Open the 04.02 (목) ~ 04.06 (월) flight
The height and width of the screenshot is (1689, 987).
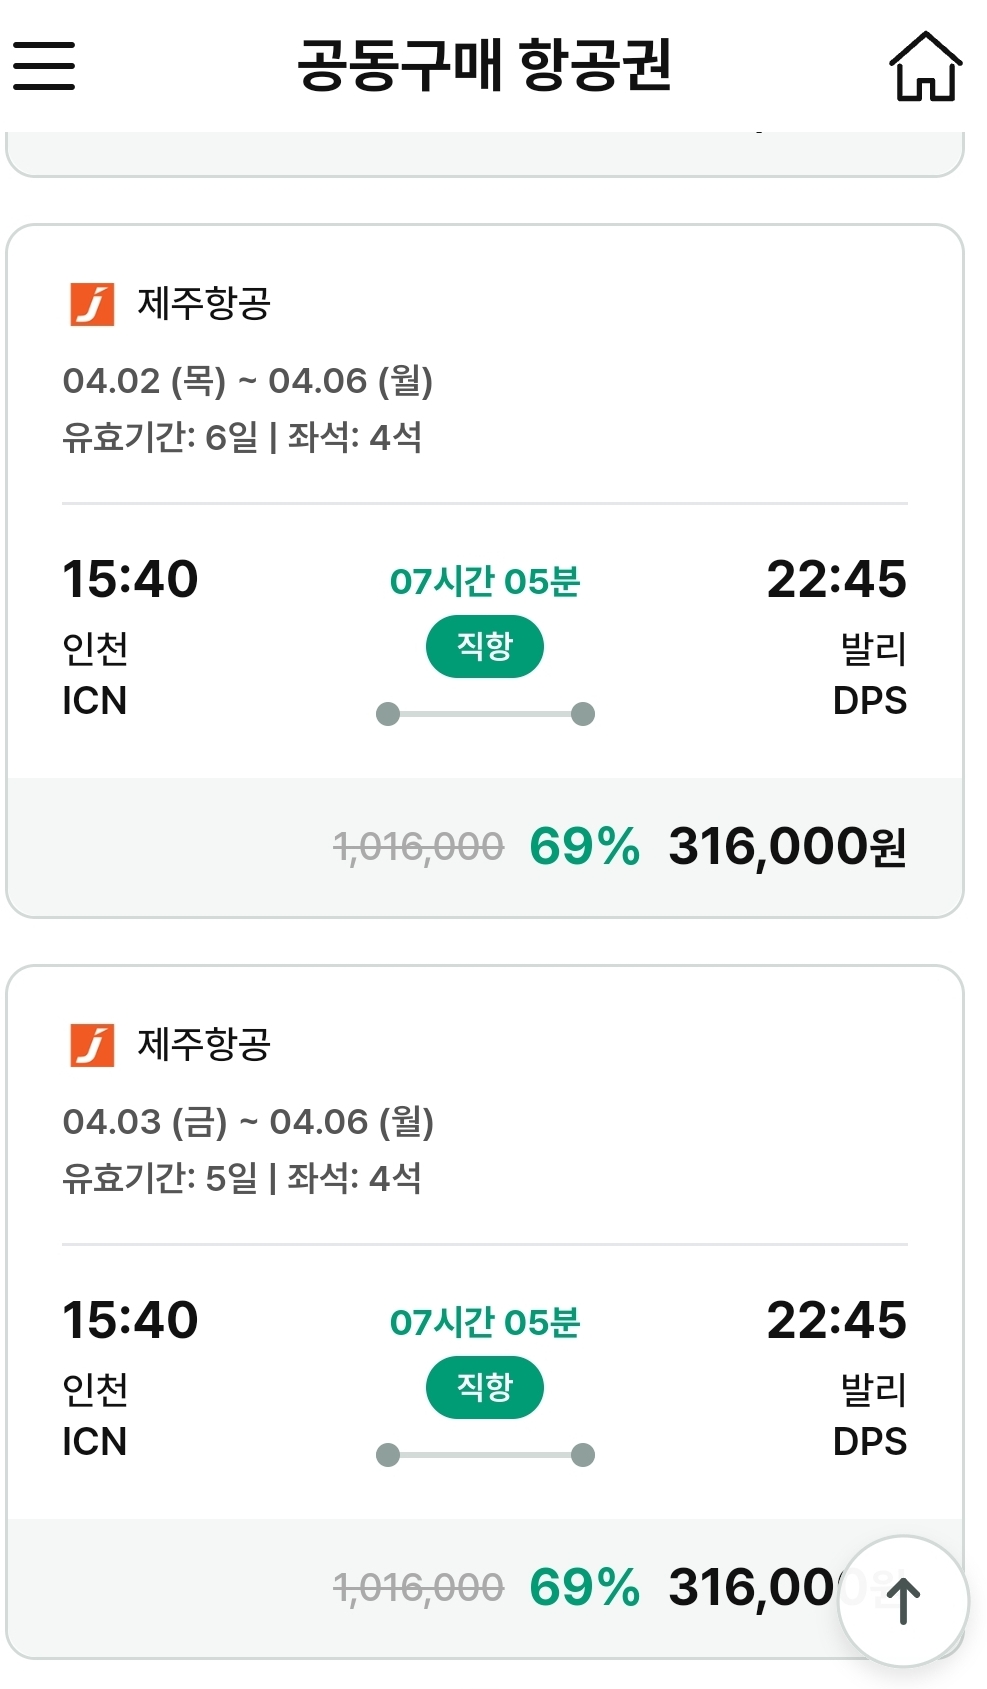[485, 570]
